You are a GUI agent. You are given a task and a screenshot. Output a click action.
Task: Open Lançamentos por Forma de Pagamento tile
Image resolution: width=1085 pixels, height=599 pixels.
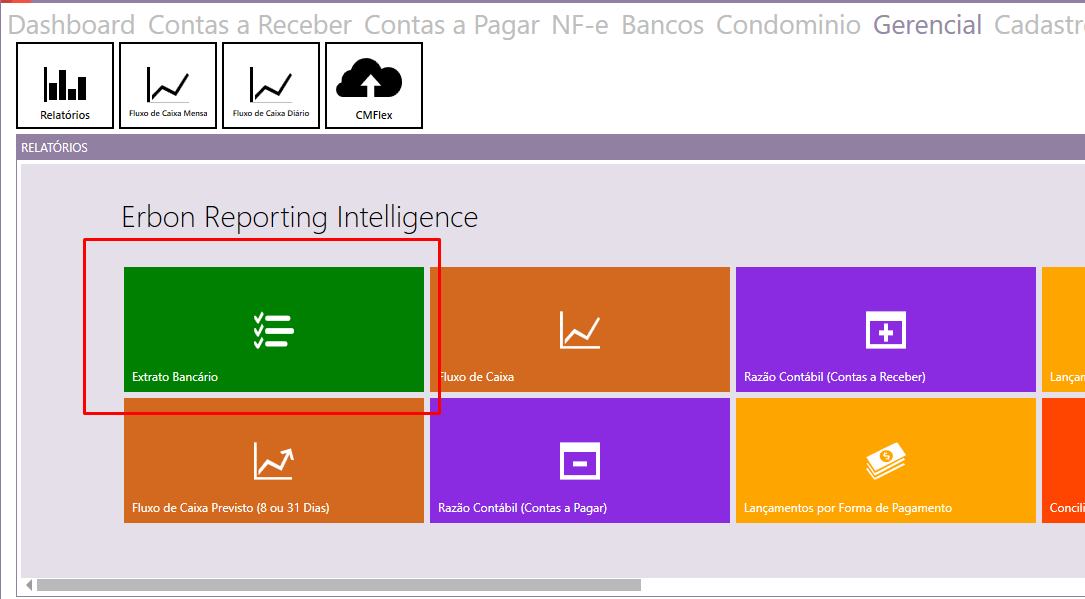(x=885, y=460)
